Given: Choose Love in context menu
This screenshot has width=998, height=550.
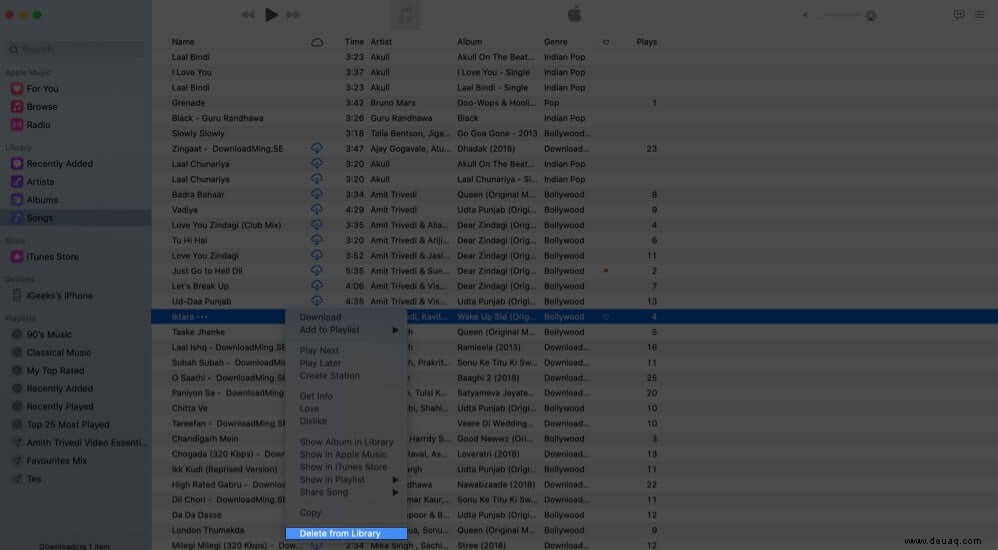Looking at the screenshot, I should (x=309, y=409).
